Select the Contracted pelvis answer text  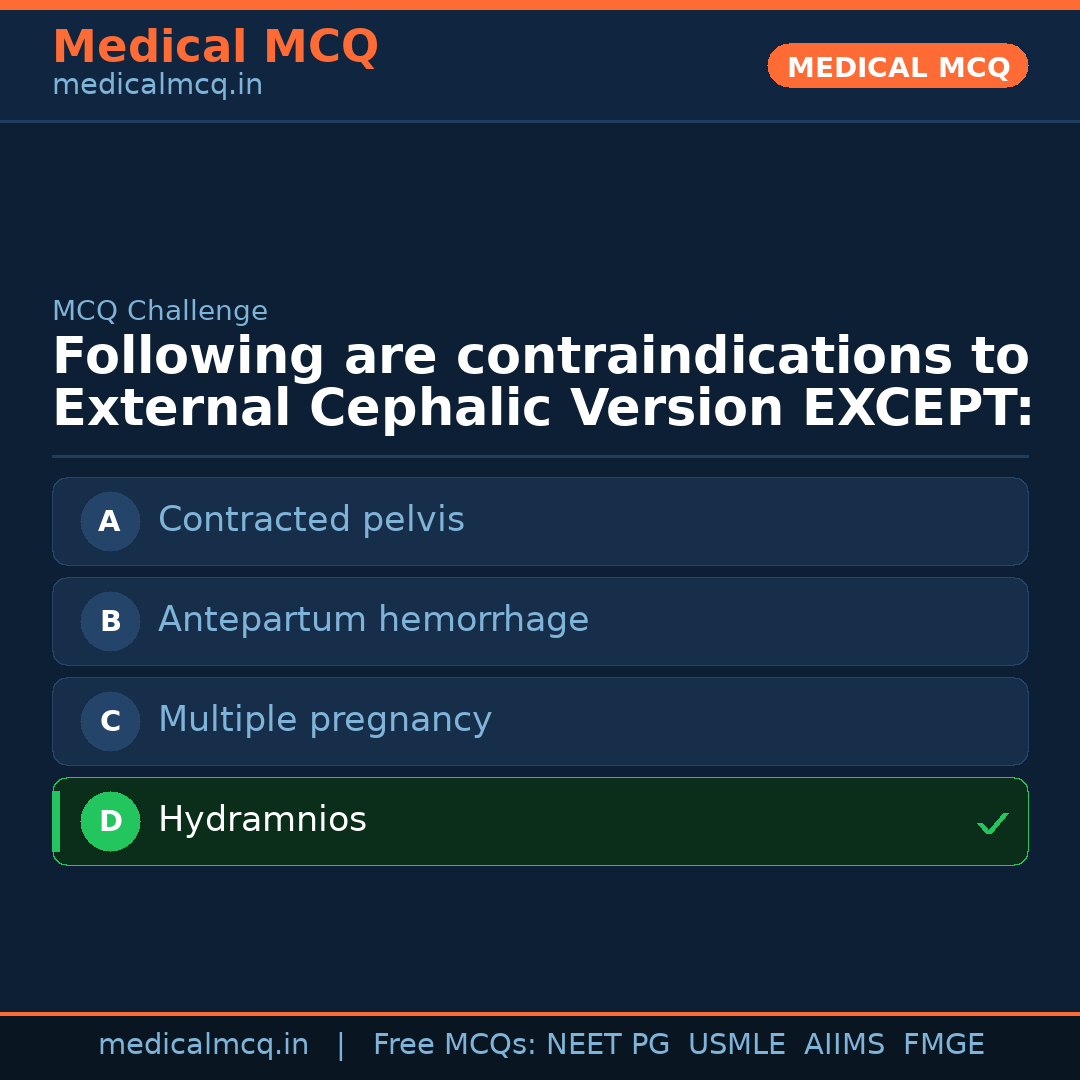click(311, 520)
